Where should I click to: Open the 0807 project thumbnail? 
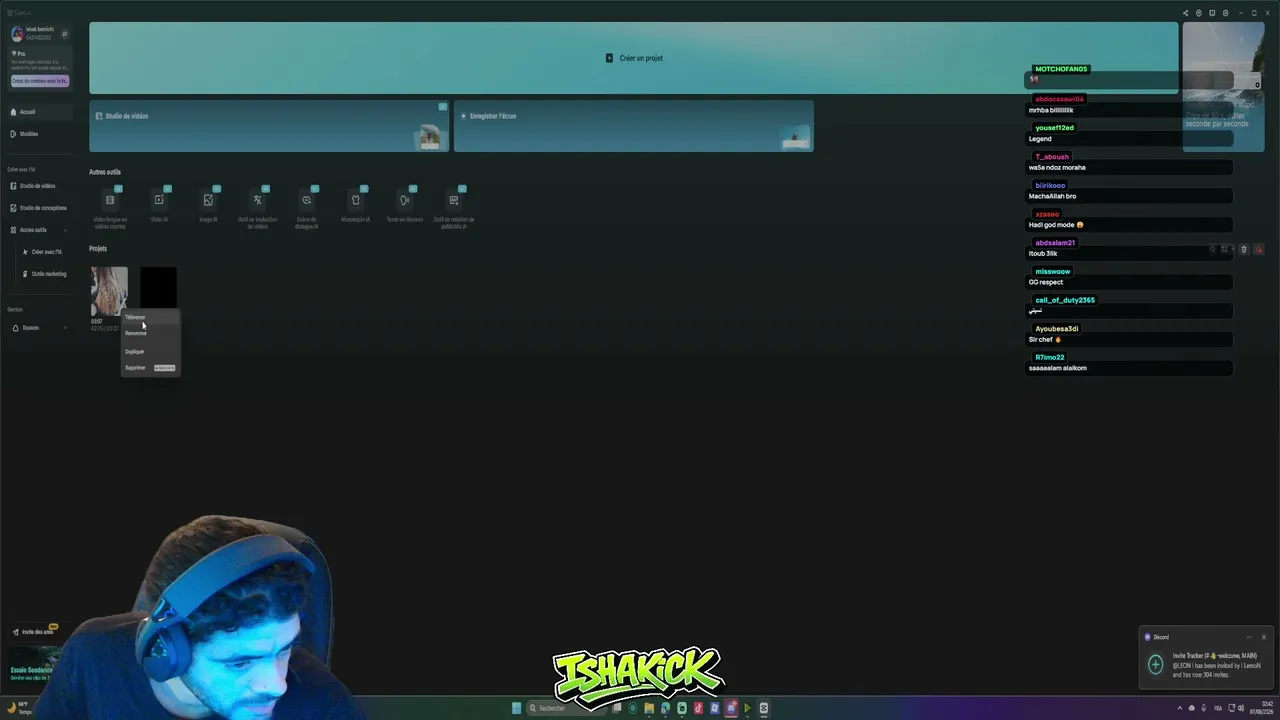109,291
